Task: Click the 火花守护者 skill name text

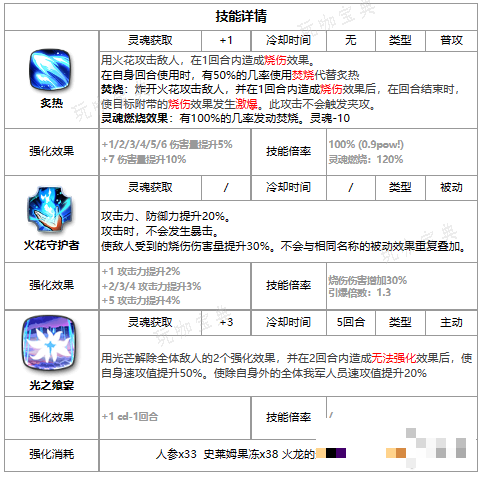Action: click(x=51, y=245)
